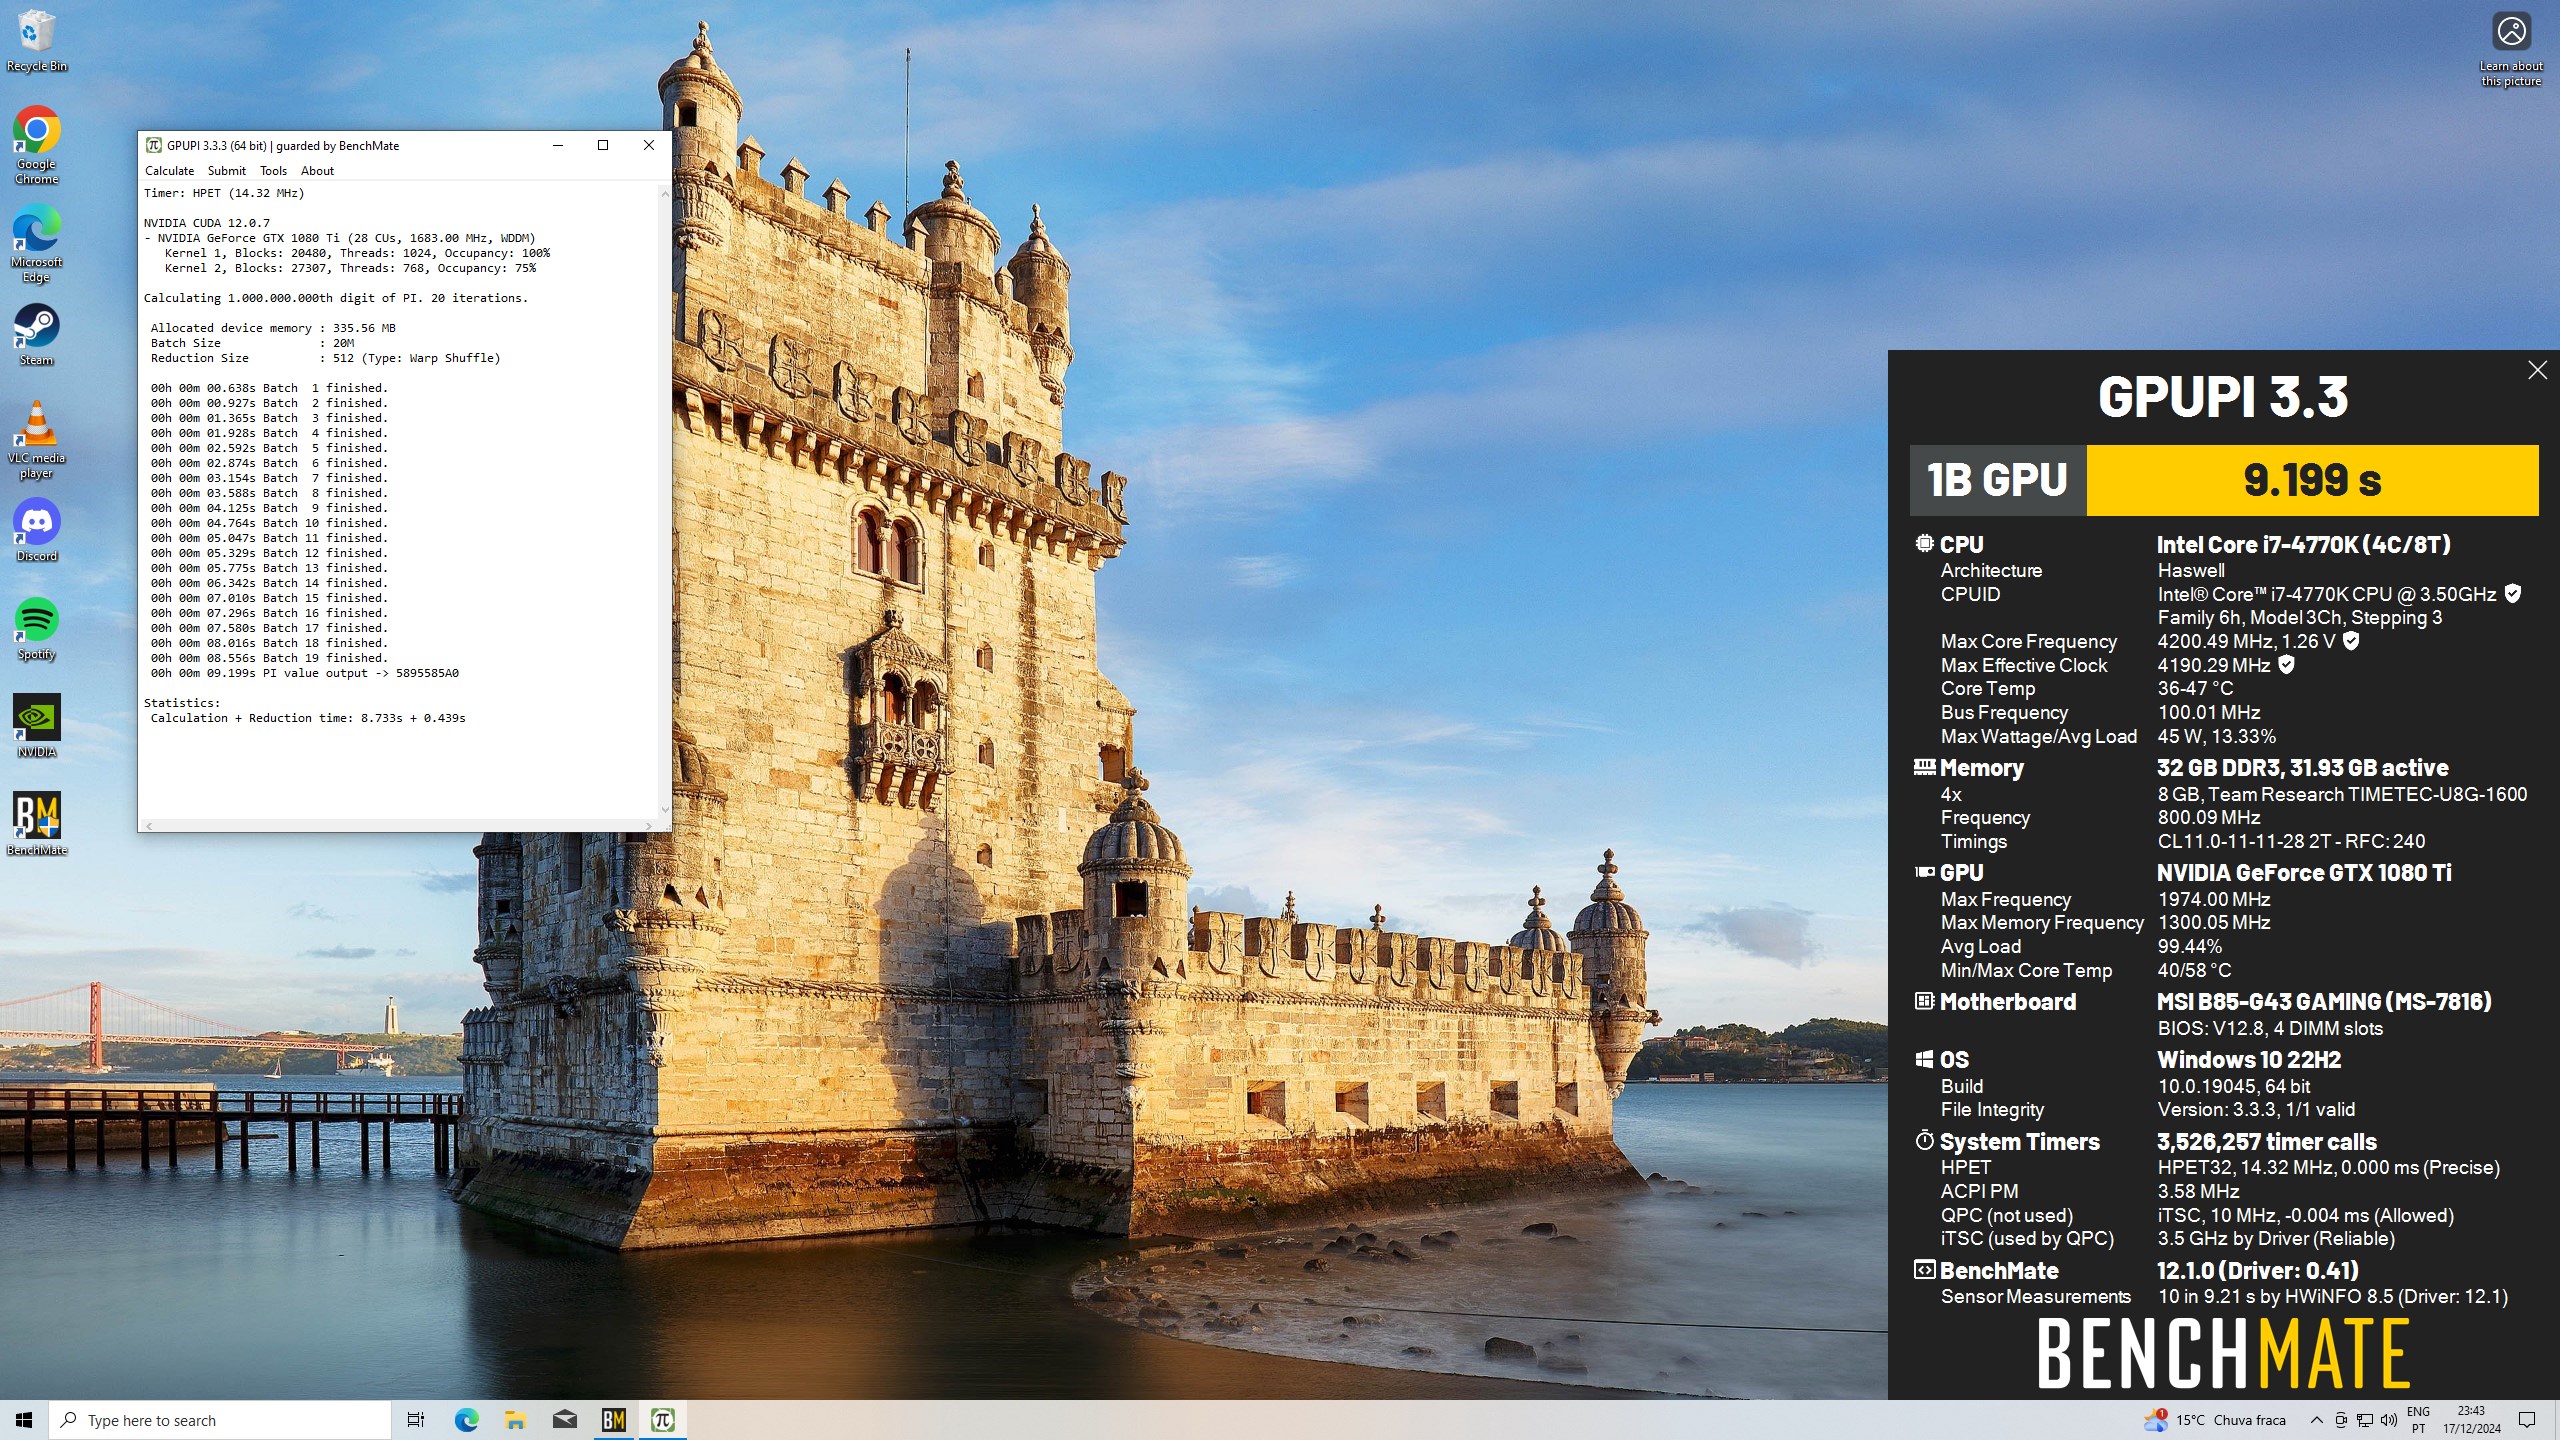Viewport: 2560px width, 1440px height.
Task: Select the Steam desktop icon
Action: (36, 335)
